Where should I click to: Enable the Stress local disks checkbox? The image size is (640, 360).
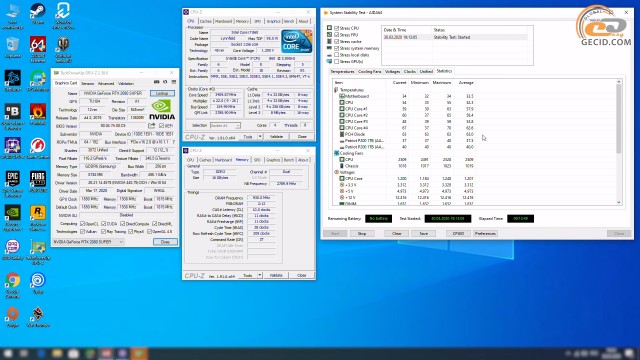[x=337, y=55]
